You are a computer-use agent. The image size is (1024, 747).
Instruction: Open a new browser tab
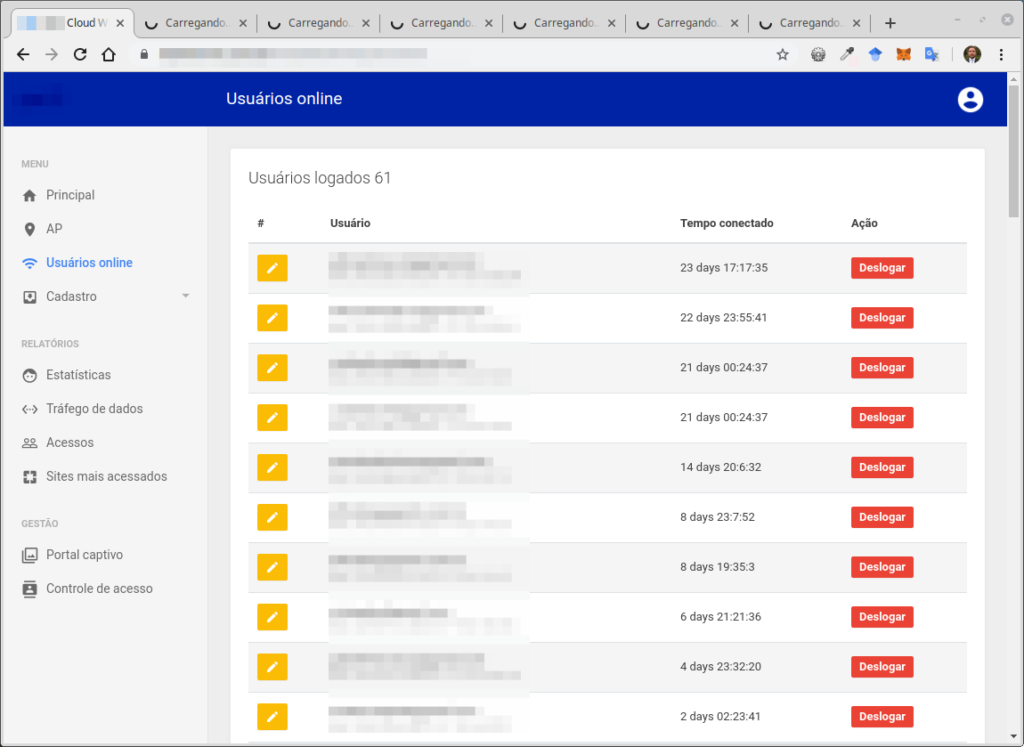pos(890,23)
